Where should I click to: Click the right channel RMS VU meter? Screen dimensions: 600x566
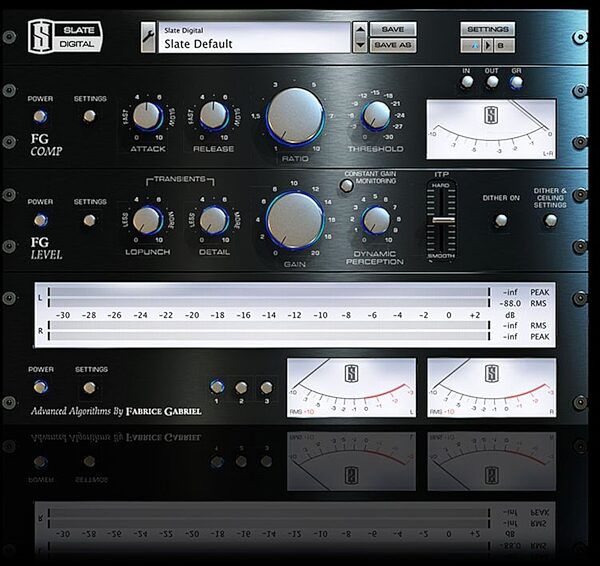click(x=491, y=388)
